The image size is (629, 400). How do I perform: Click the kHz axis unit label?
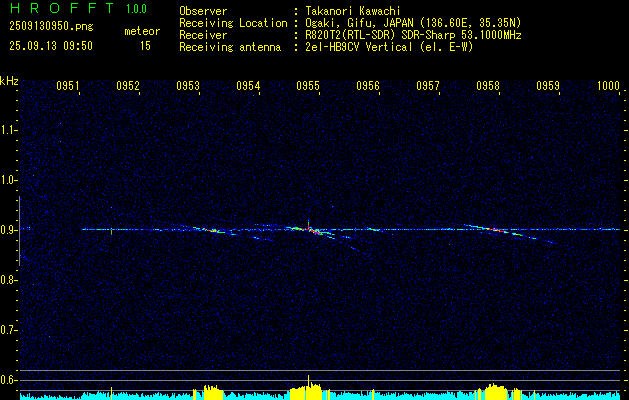[9, 81]
